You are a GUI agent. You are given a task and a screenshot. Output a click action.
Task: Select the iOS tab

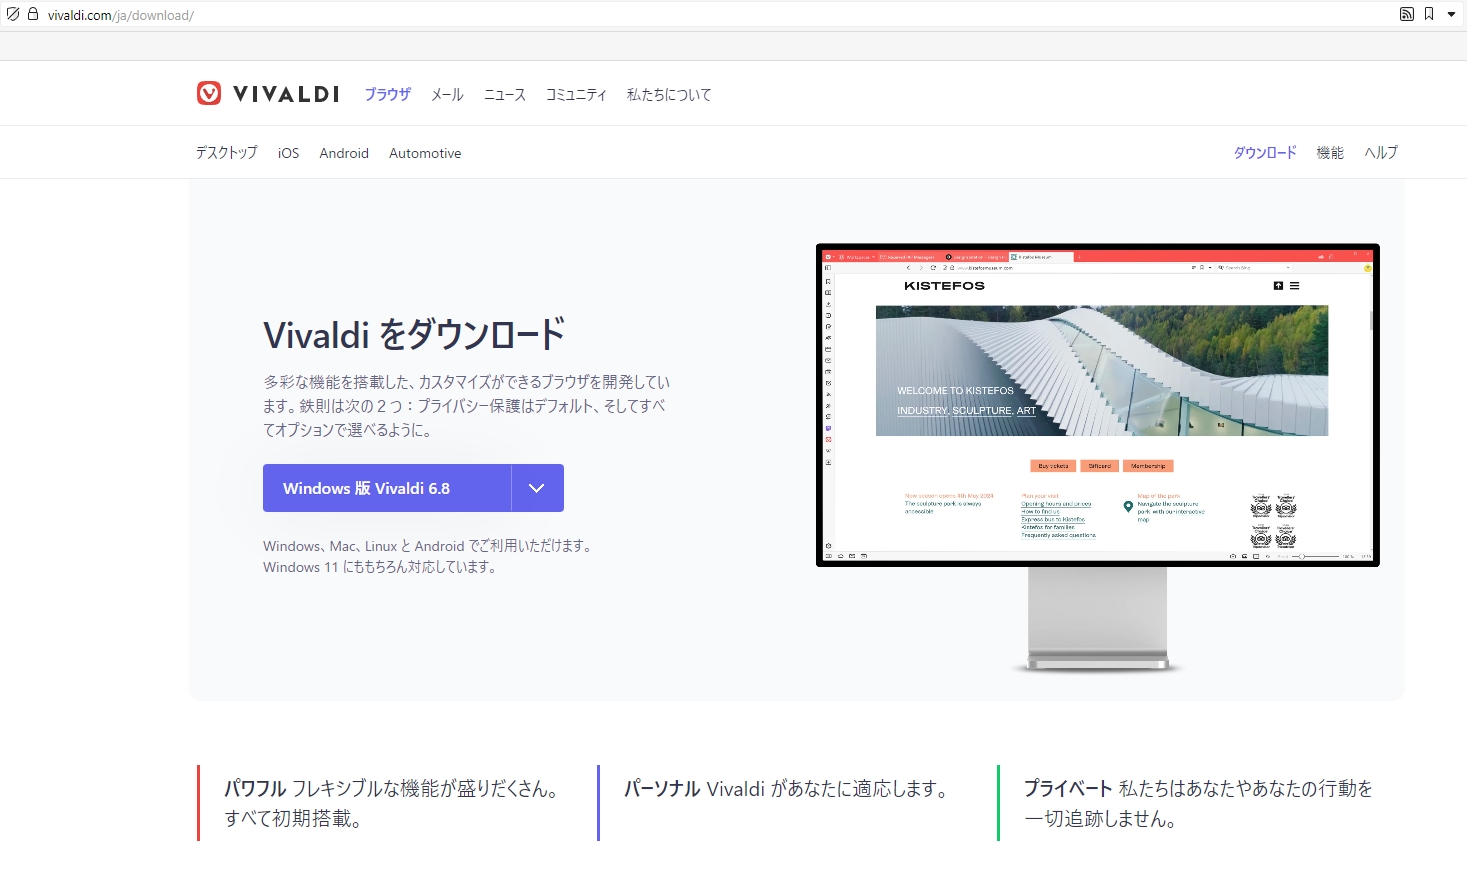(289, 153)
